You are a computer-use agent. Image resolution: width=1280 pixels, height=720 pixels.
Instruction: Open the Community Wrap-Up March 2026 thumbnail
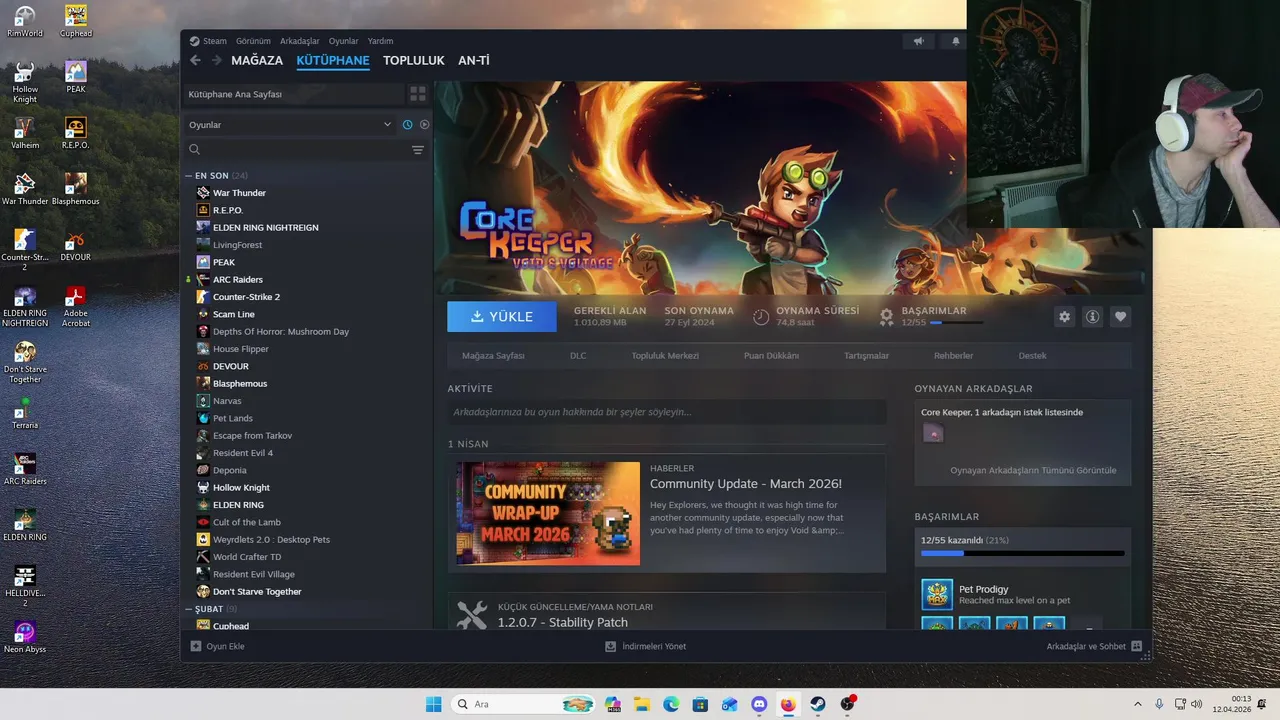548,513
